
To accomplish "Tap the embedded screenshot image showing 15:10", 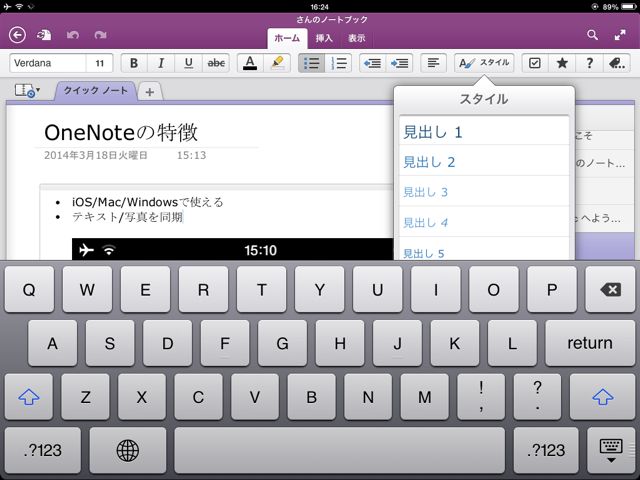I will coord(233,249).
